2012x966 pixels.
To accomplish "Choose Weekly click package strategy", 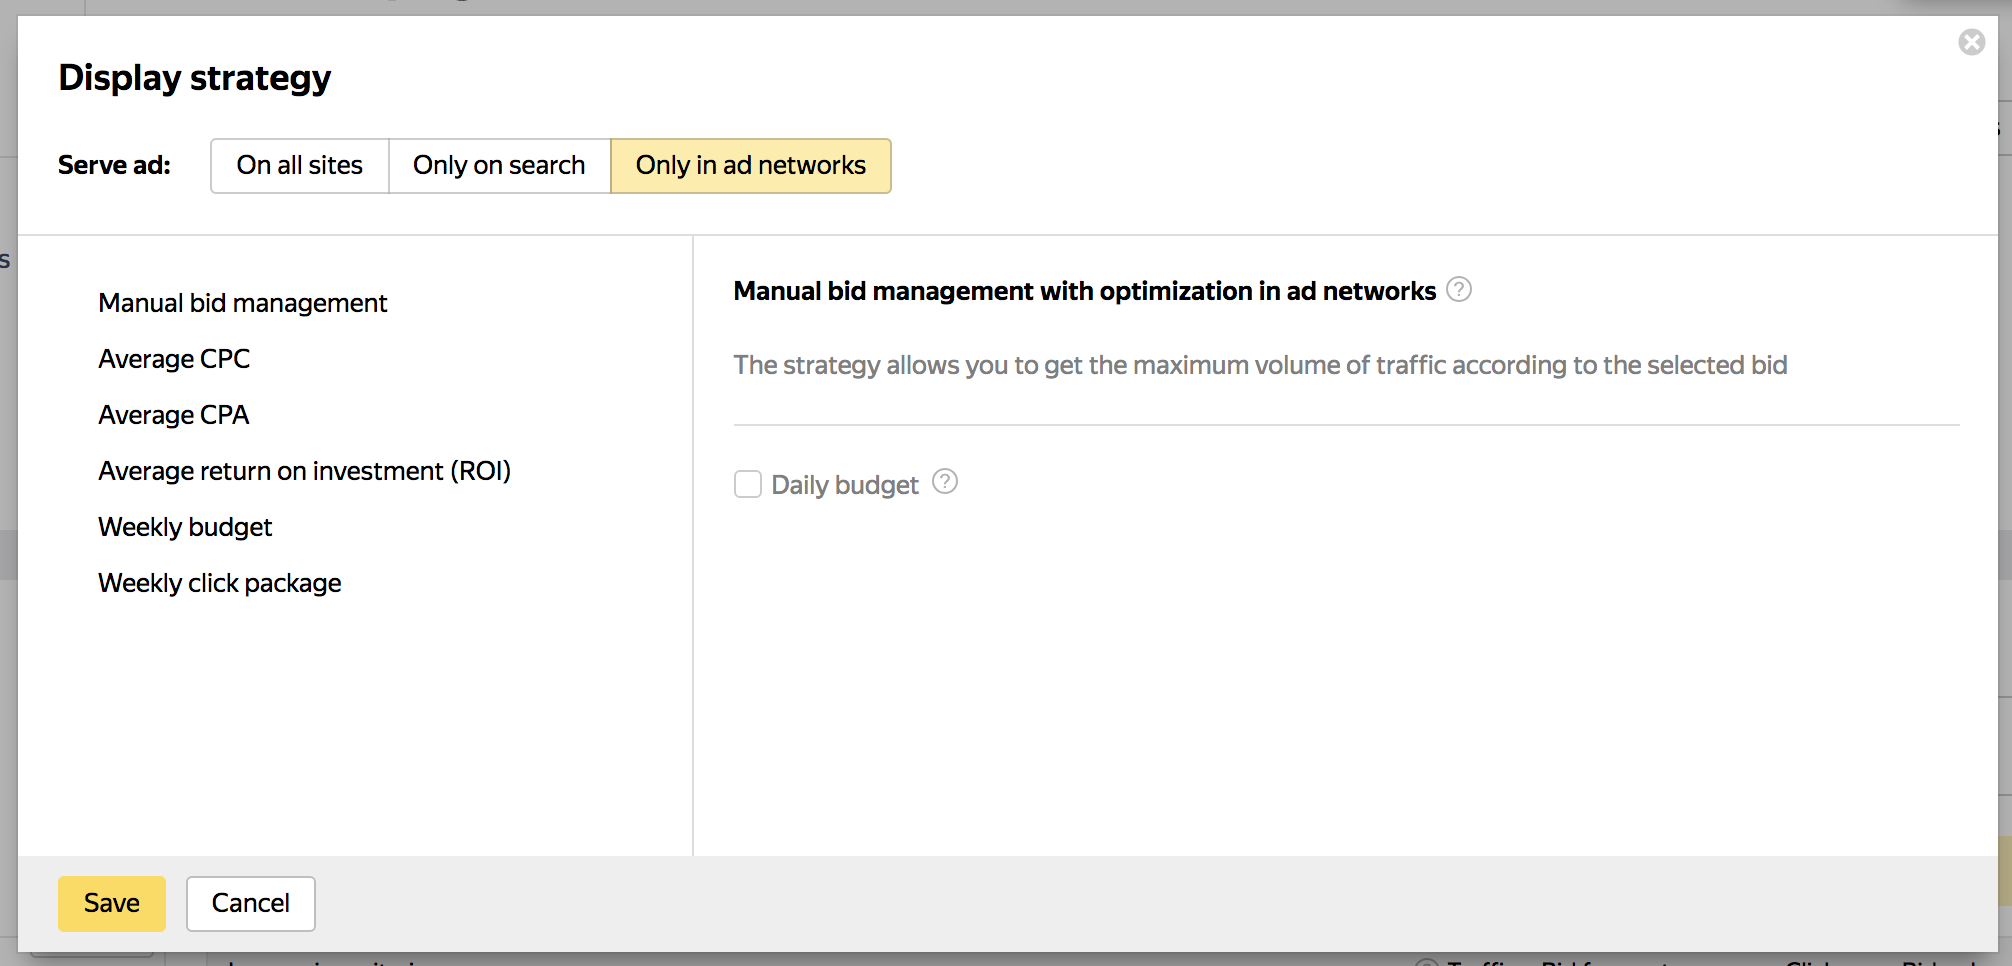I will (x=219, y=583).
